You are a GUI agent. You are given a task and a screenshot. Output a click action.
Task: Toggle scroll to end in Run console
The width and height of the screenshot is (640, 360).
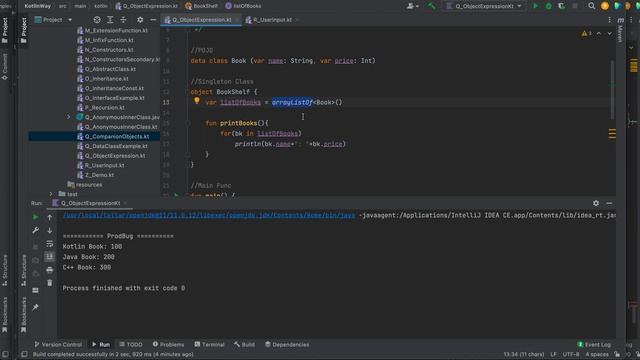coord(49,257)
